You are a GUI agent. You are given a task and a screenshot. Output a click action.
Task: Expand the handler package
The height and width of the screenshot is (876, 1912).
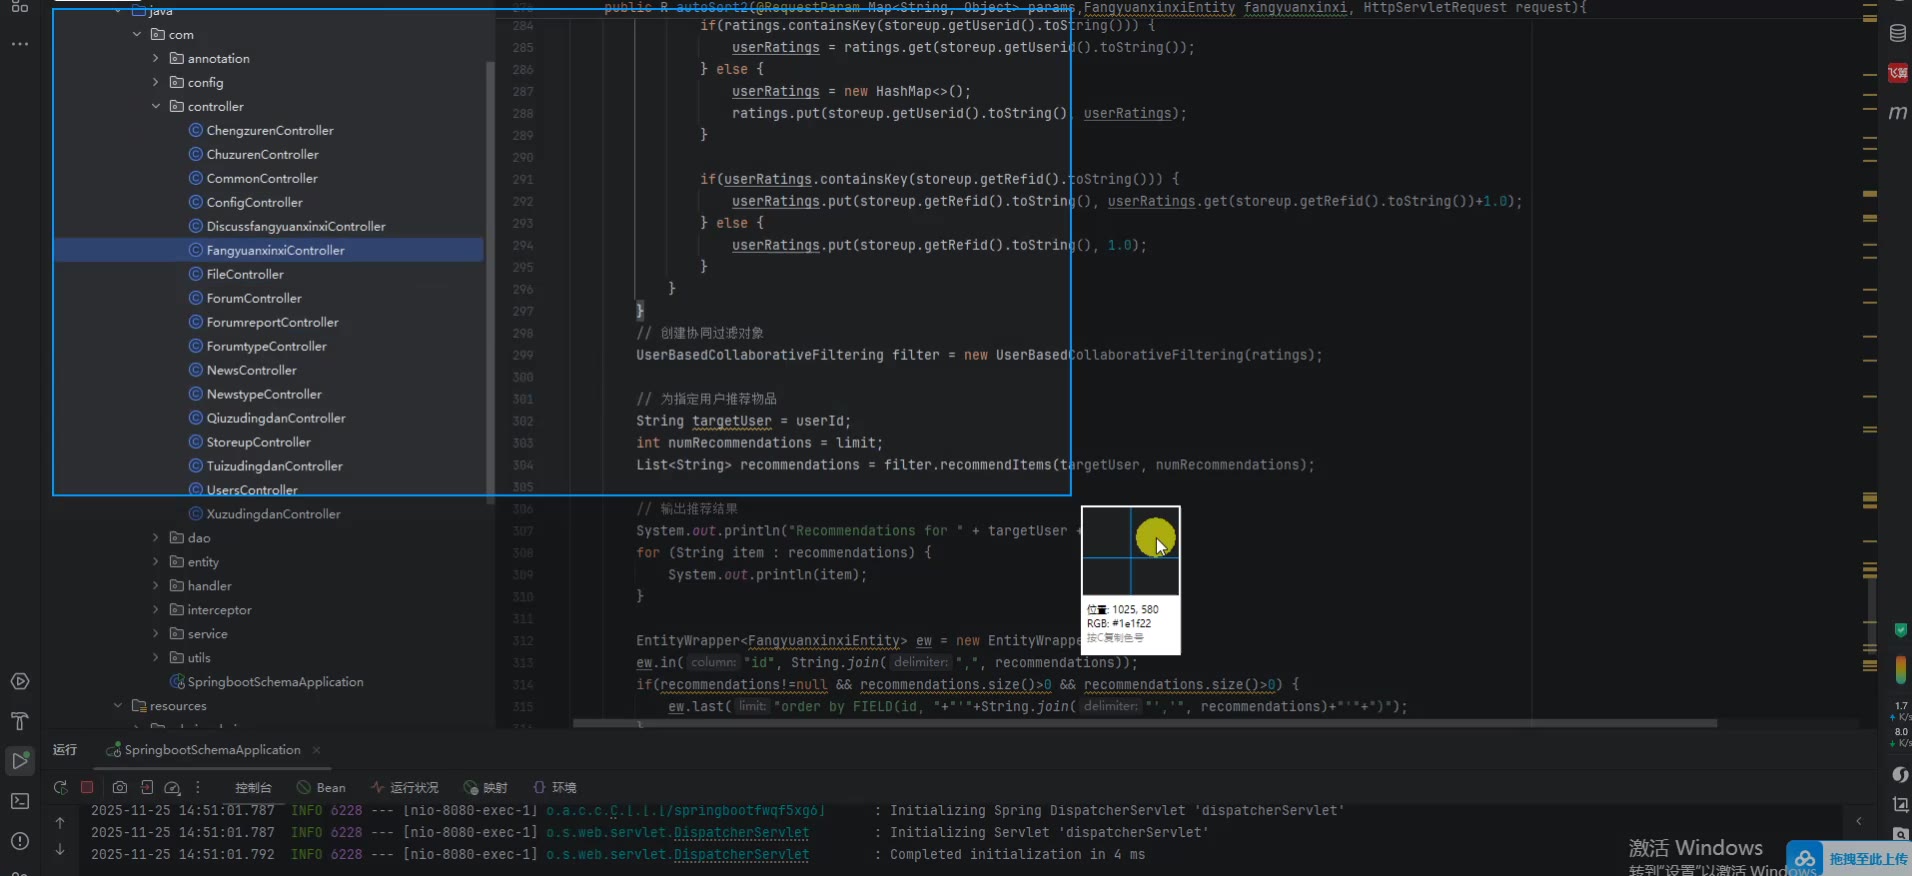(x=156, y=586)
